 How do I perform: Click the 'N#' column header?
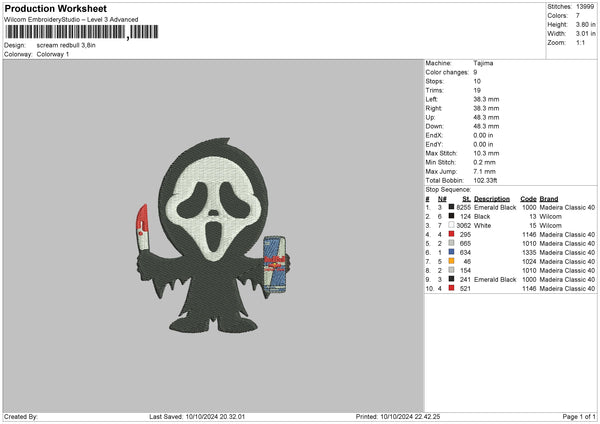(x=442, y=199)
